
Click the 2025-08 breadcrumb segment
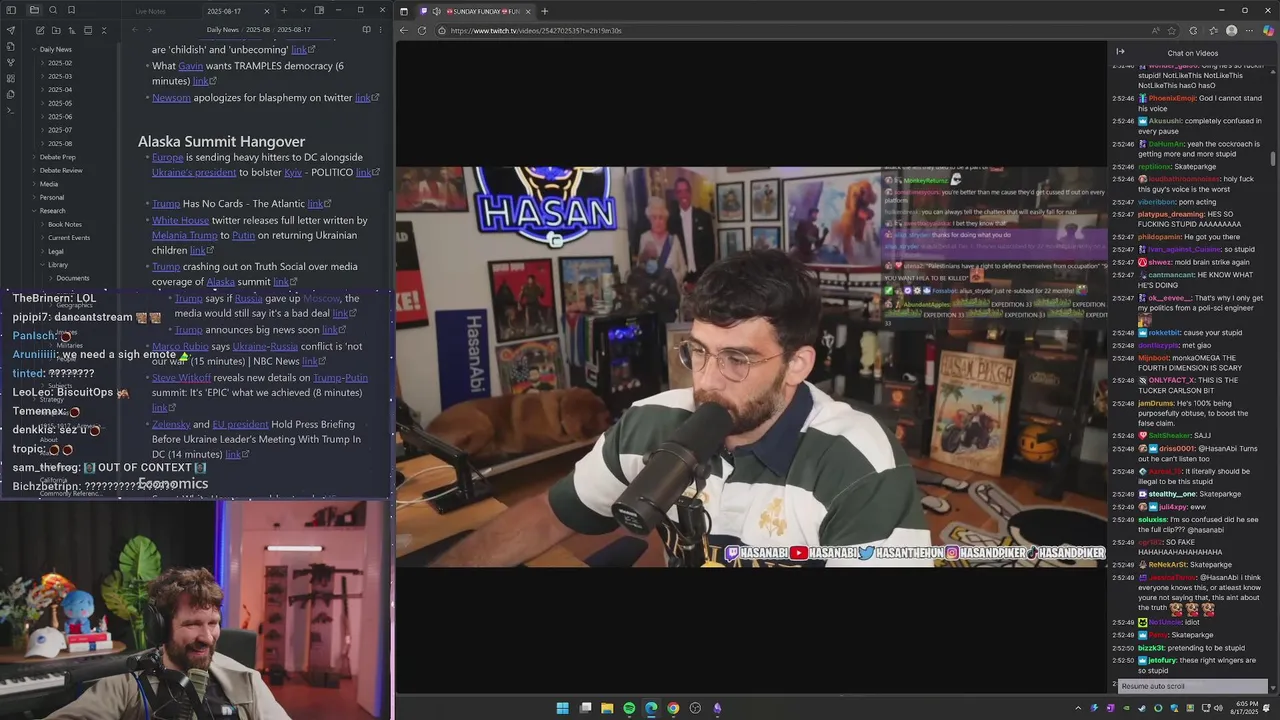pyautogui.click(x=258, y=30)
